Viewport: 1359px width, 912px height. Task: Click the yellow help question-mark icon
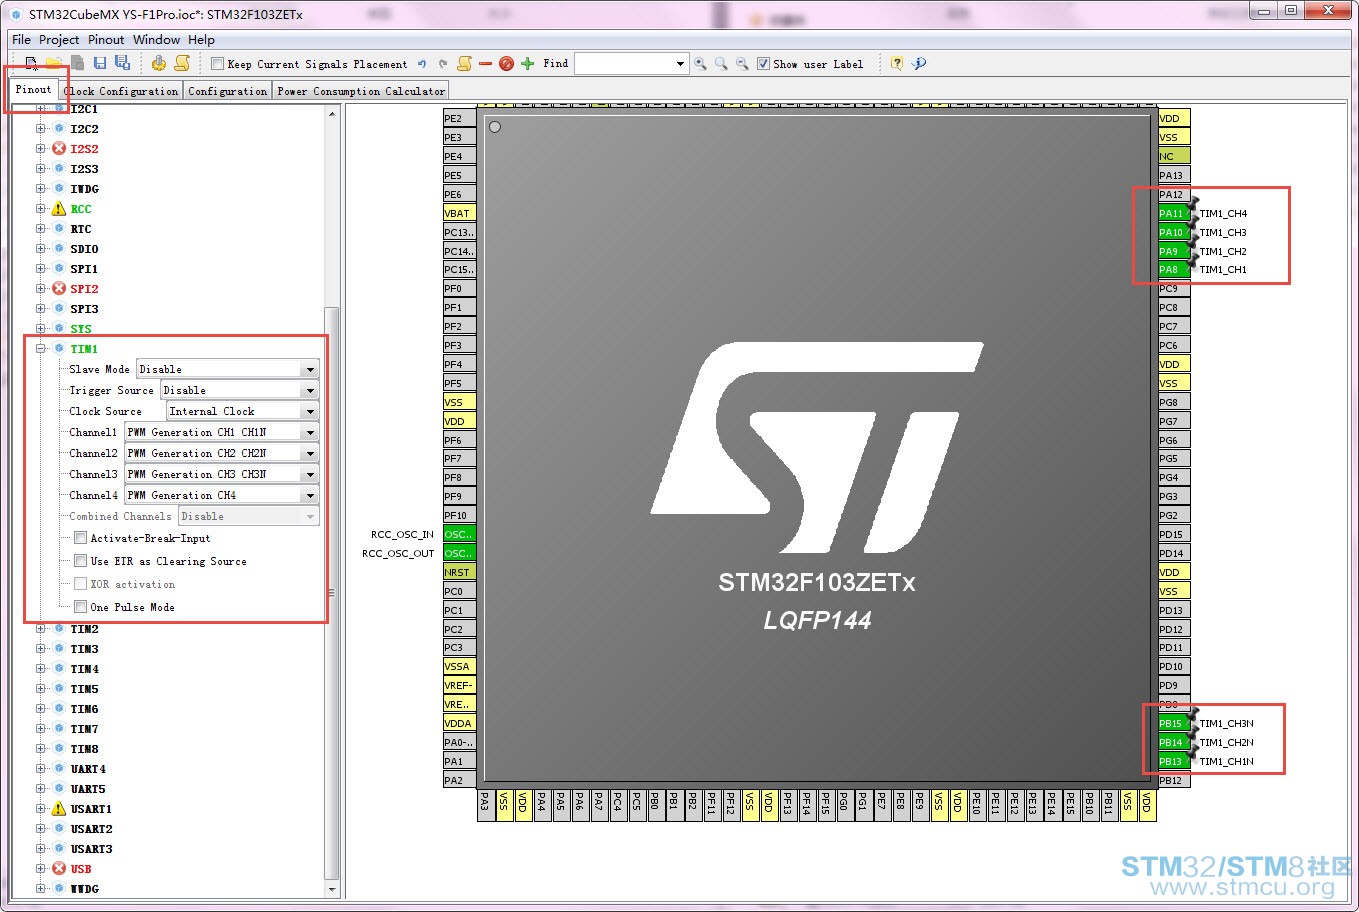tap(897, 63)
